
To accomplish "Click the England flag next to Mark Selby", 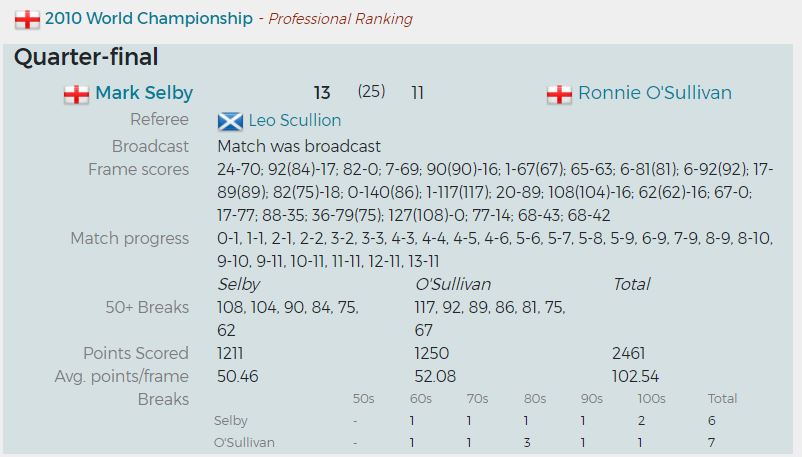I will click(77, 94).
